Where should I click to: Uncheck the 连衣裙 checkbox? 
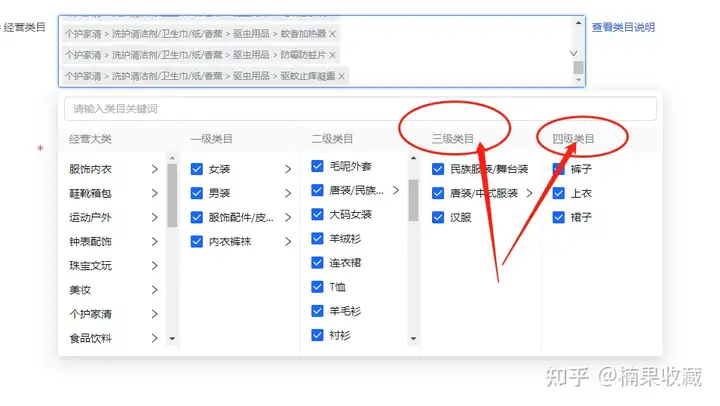317,263
